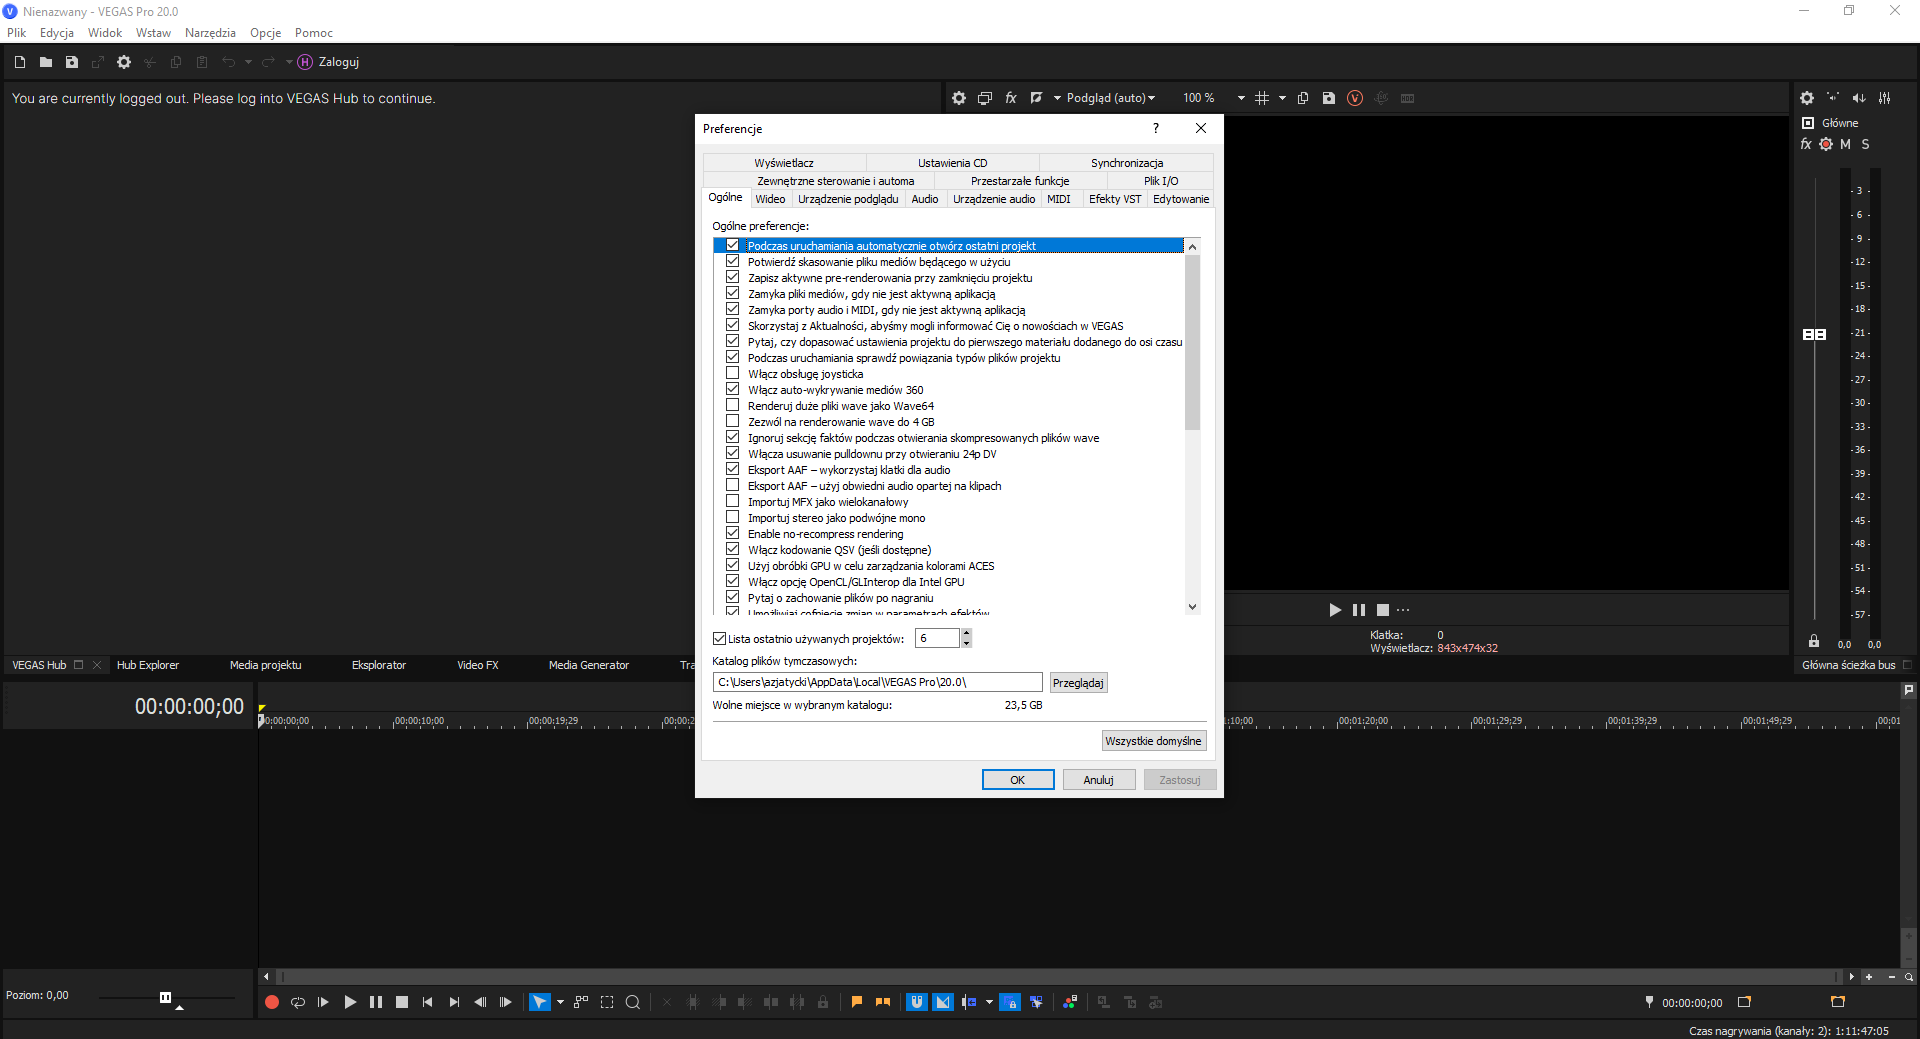Click the timeline Play button
Screen dimensions: 1920x1039
tap(350, 1002)
